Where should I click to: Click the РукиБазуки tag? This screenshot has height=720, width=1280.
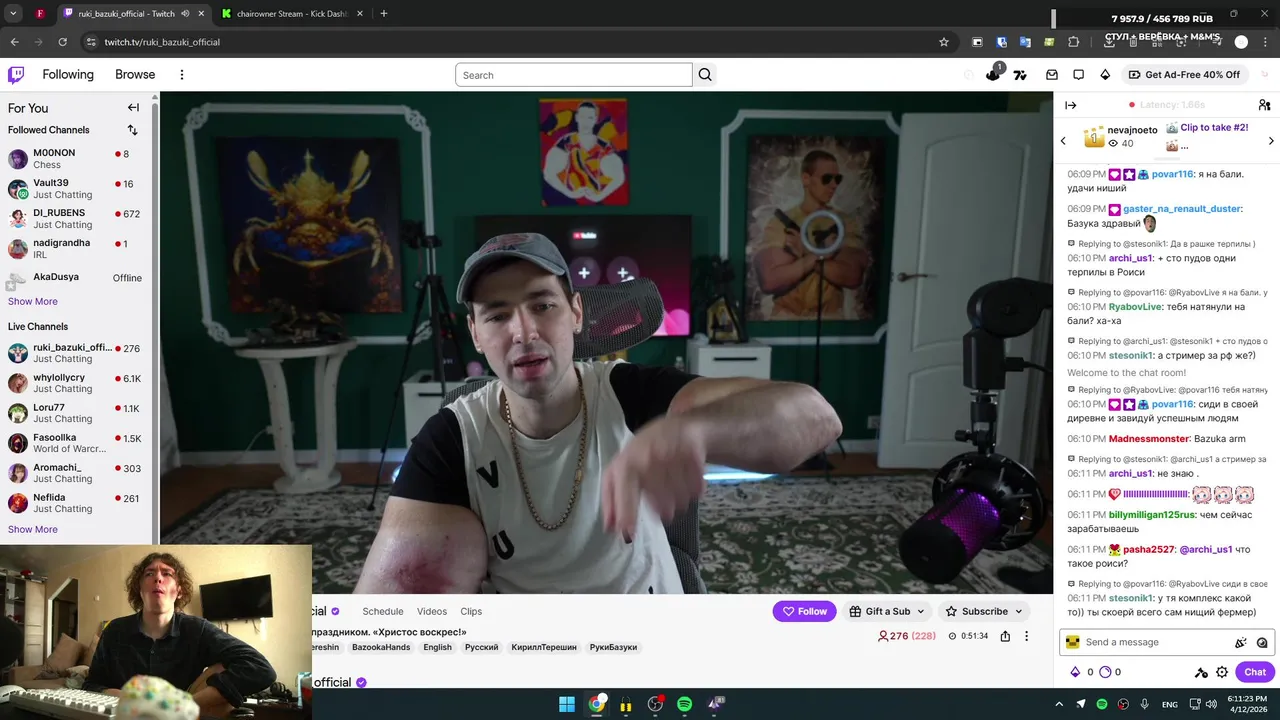(x=613, y=647)
